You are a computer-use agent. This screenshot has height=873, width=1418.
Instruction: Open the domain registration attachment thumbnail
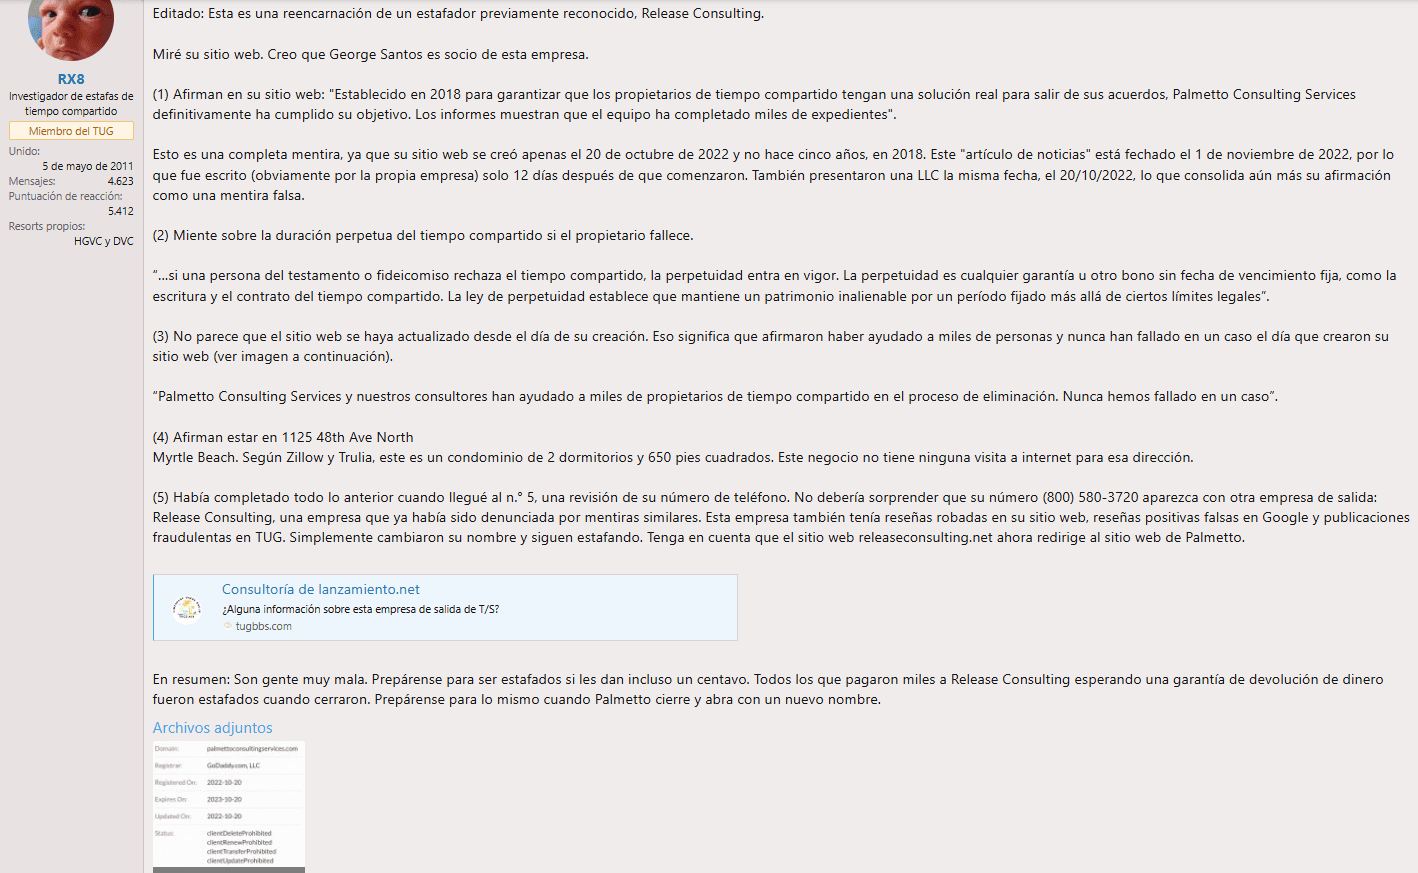tap(229, 807)
